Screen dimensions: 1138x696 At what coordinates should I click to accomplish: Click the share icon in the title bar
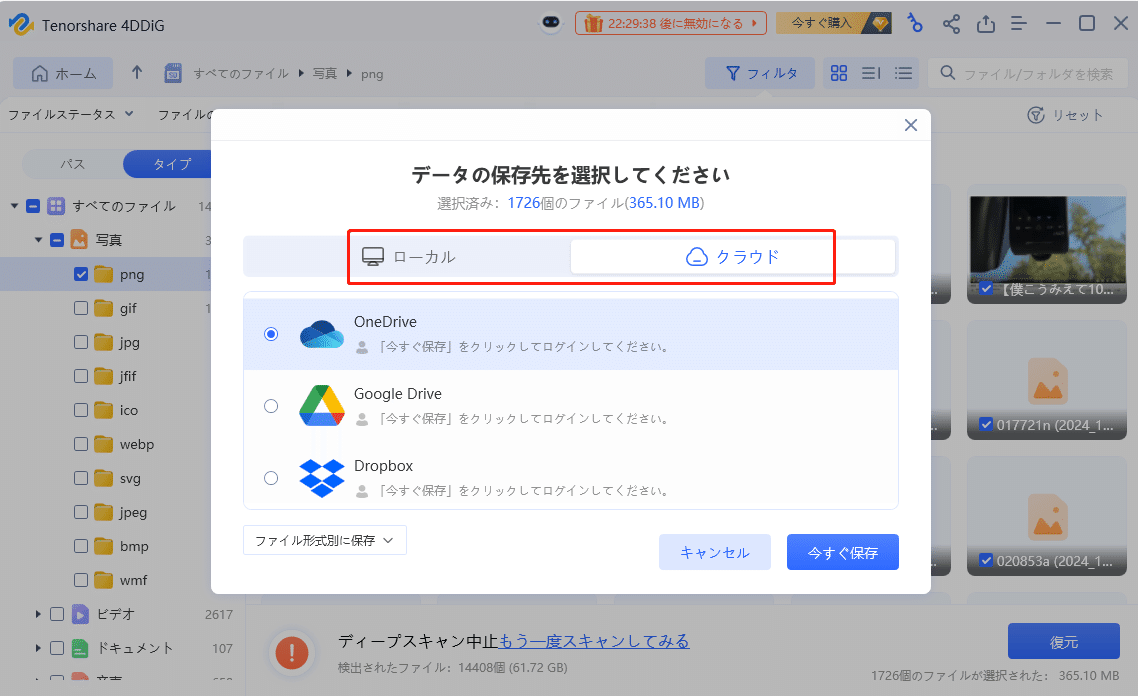pyautogui.click(x=951, y=22)
